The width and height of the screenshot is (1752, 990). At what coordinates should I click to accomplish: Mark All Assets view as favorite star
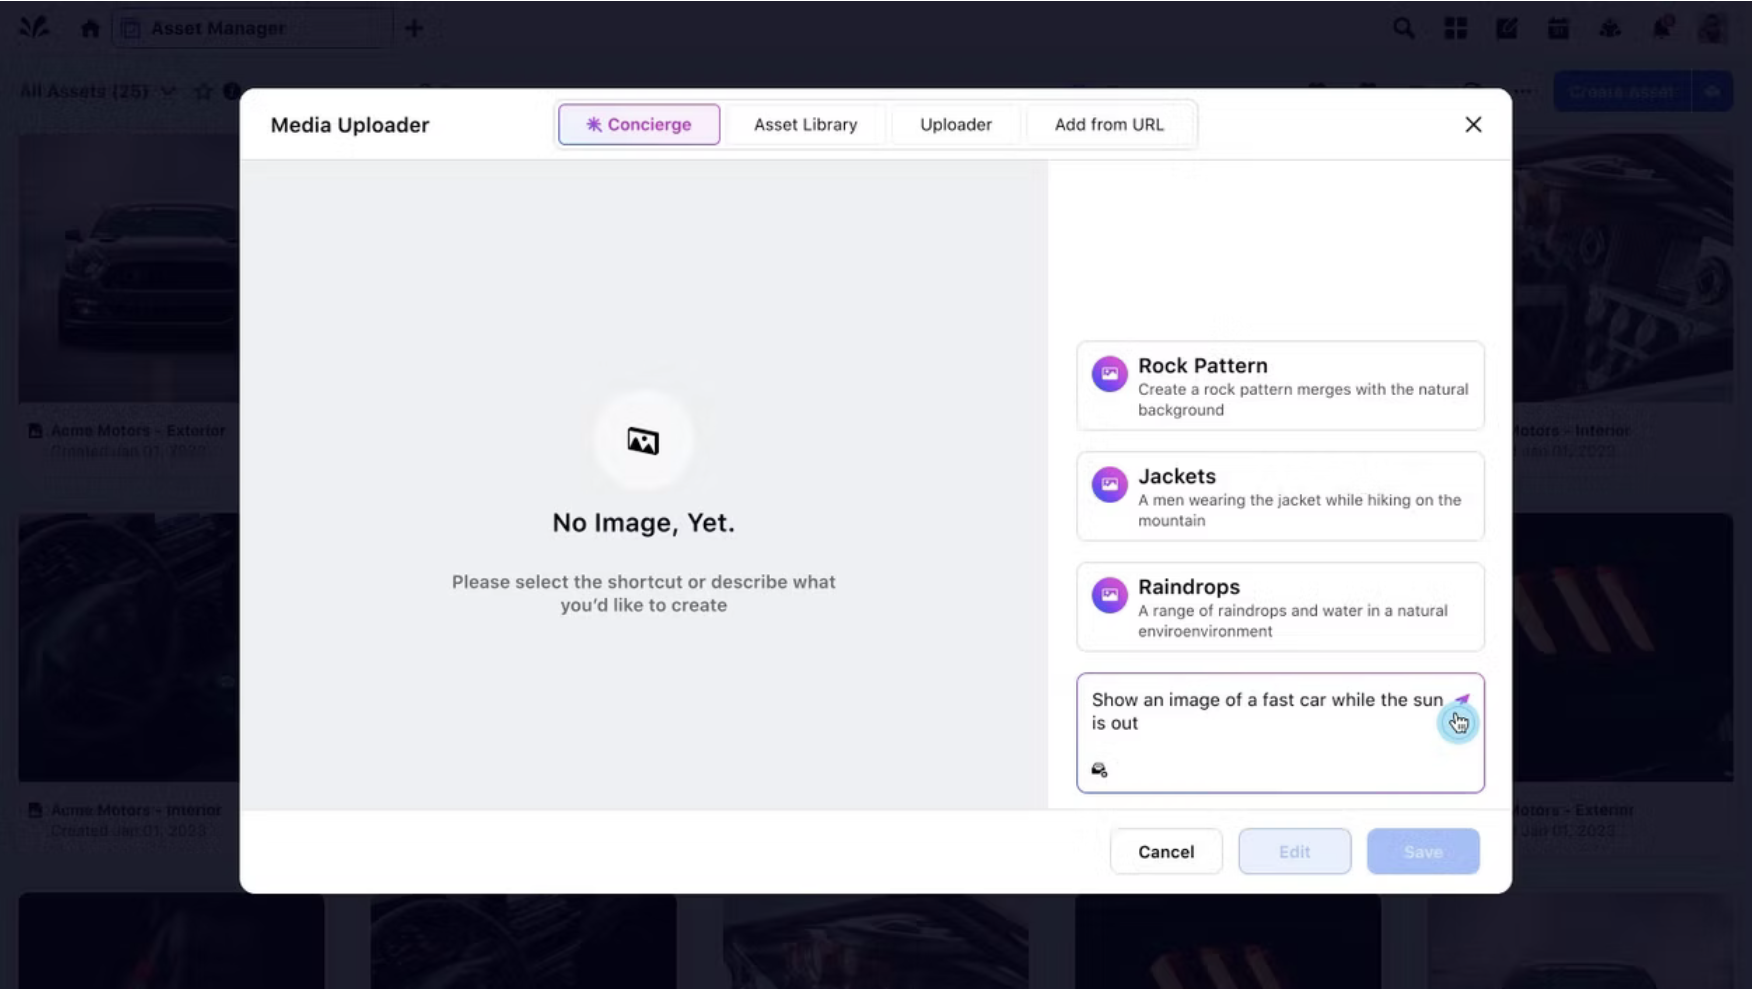[204, 91]
